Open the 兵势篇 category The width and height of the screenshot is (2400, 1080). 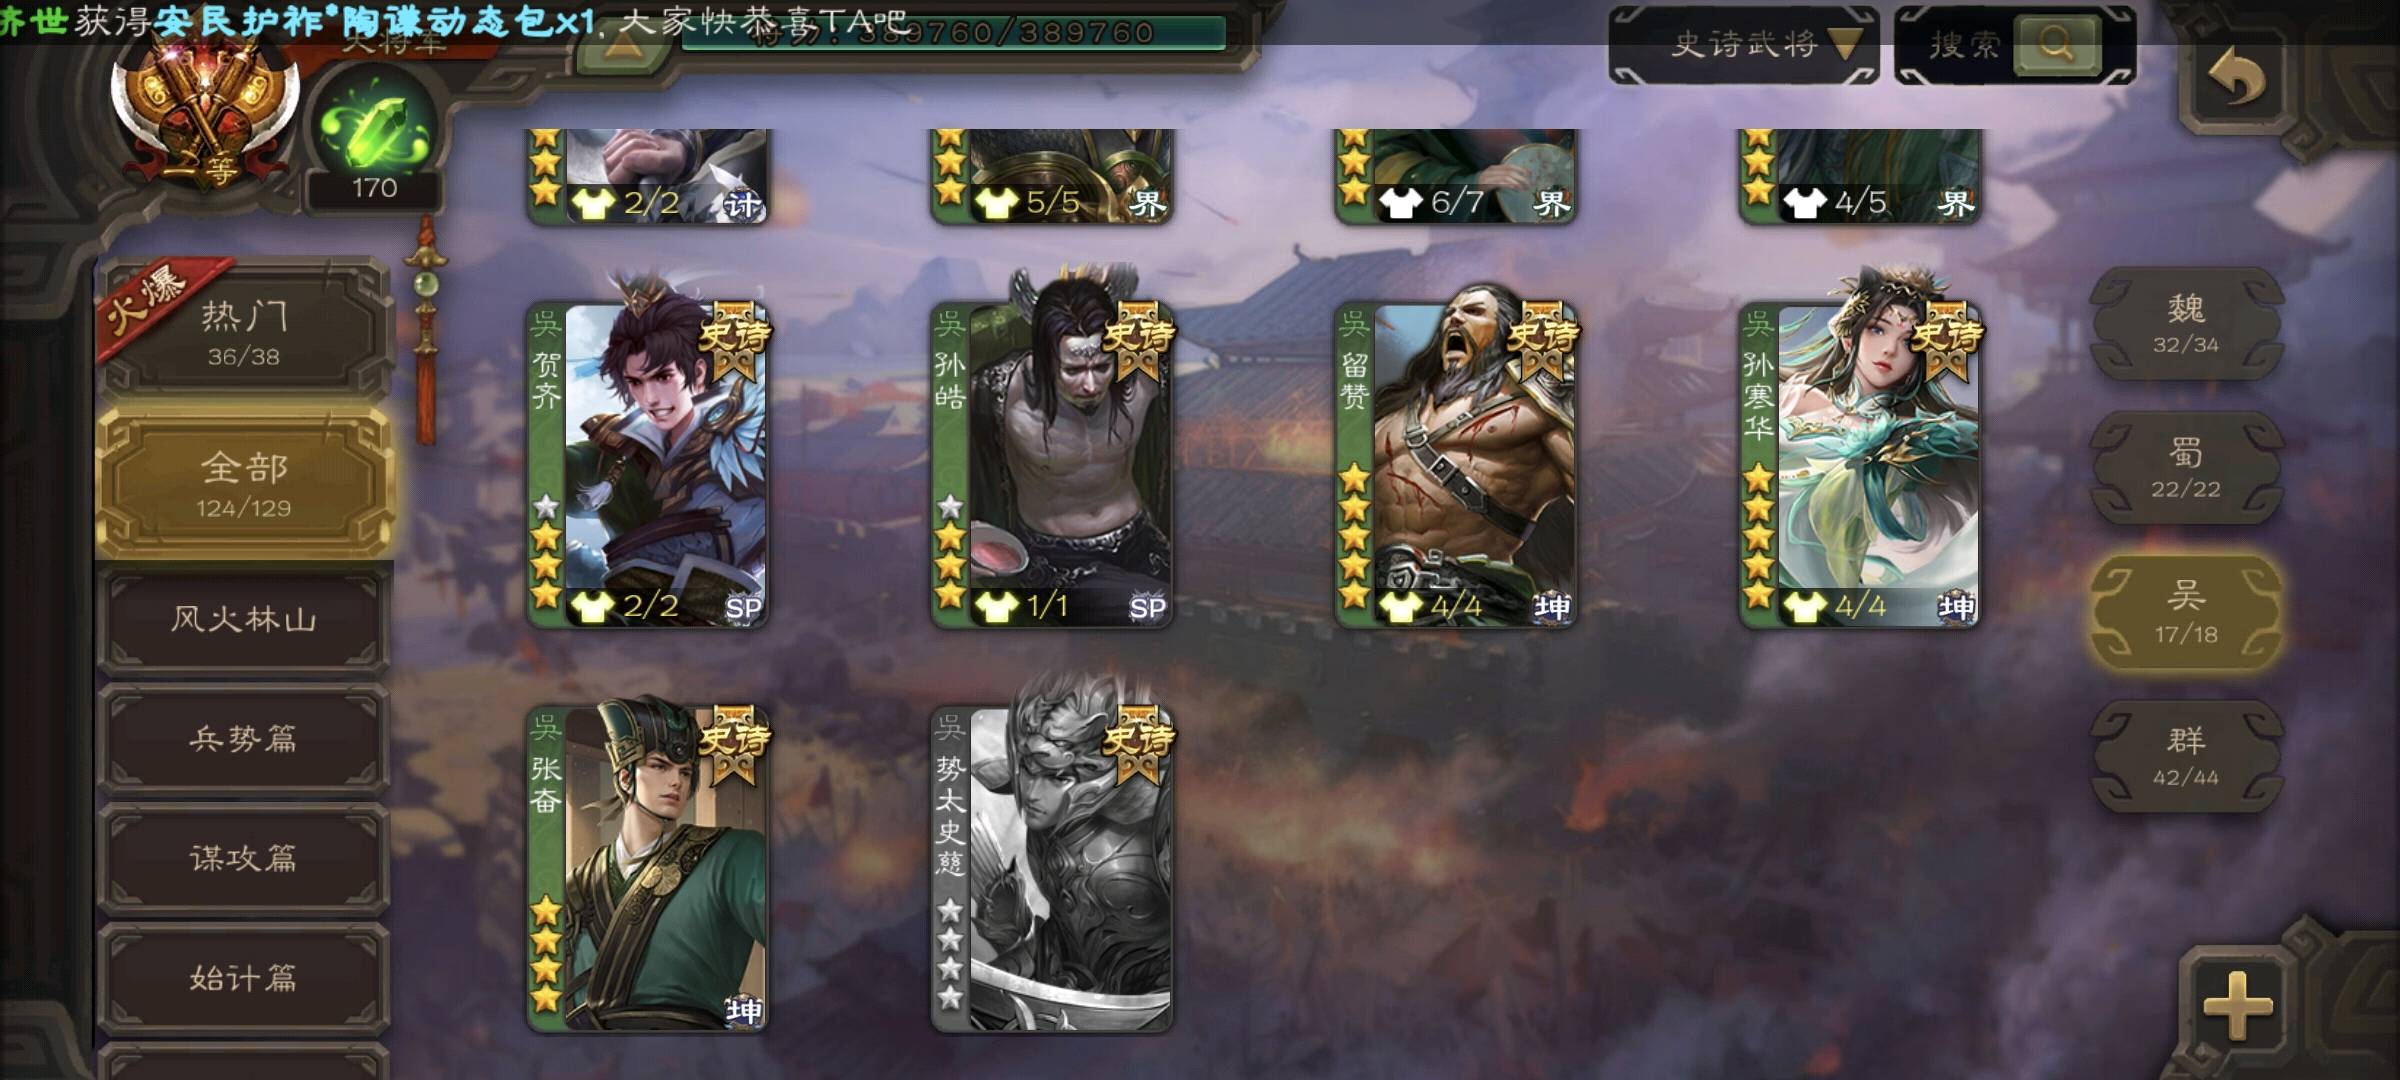pyautogui.click(x=244, y=739)
